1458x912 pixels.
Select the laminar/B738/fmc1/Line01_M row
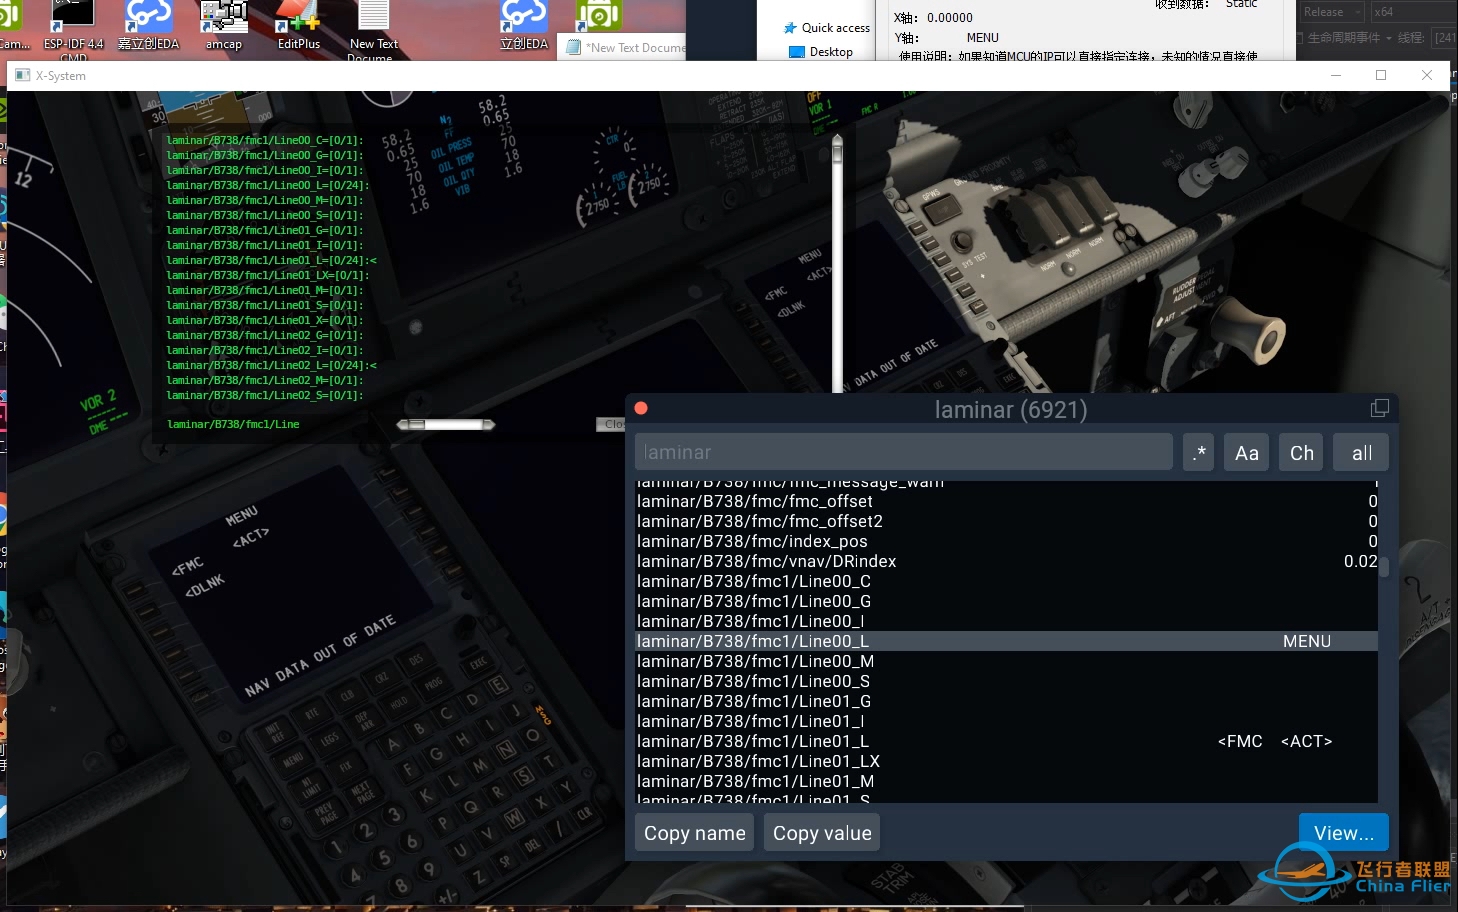[1007, 781]
